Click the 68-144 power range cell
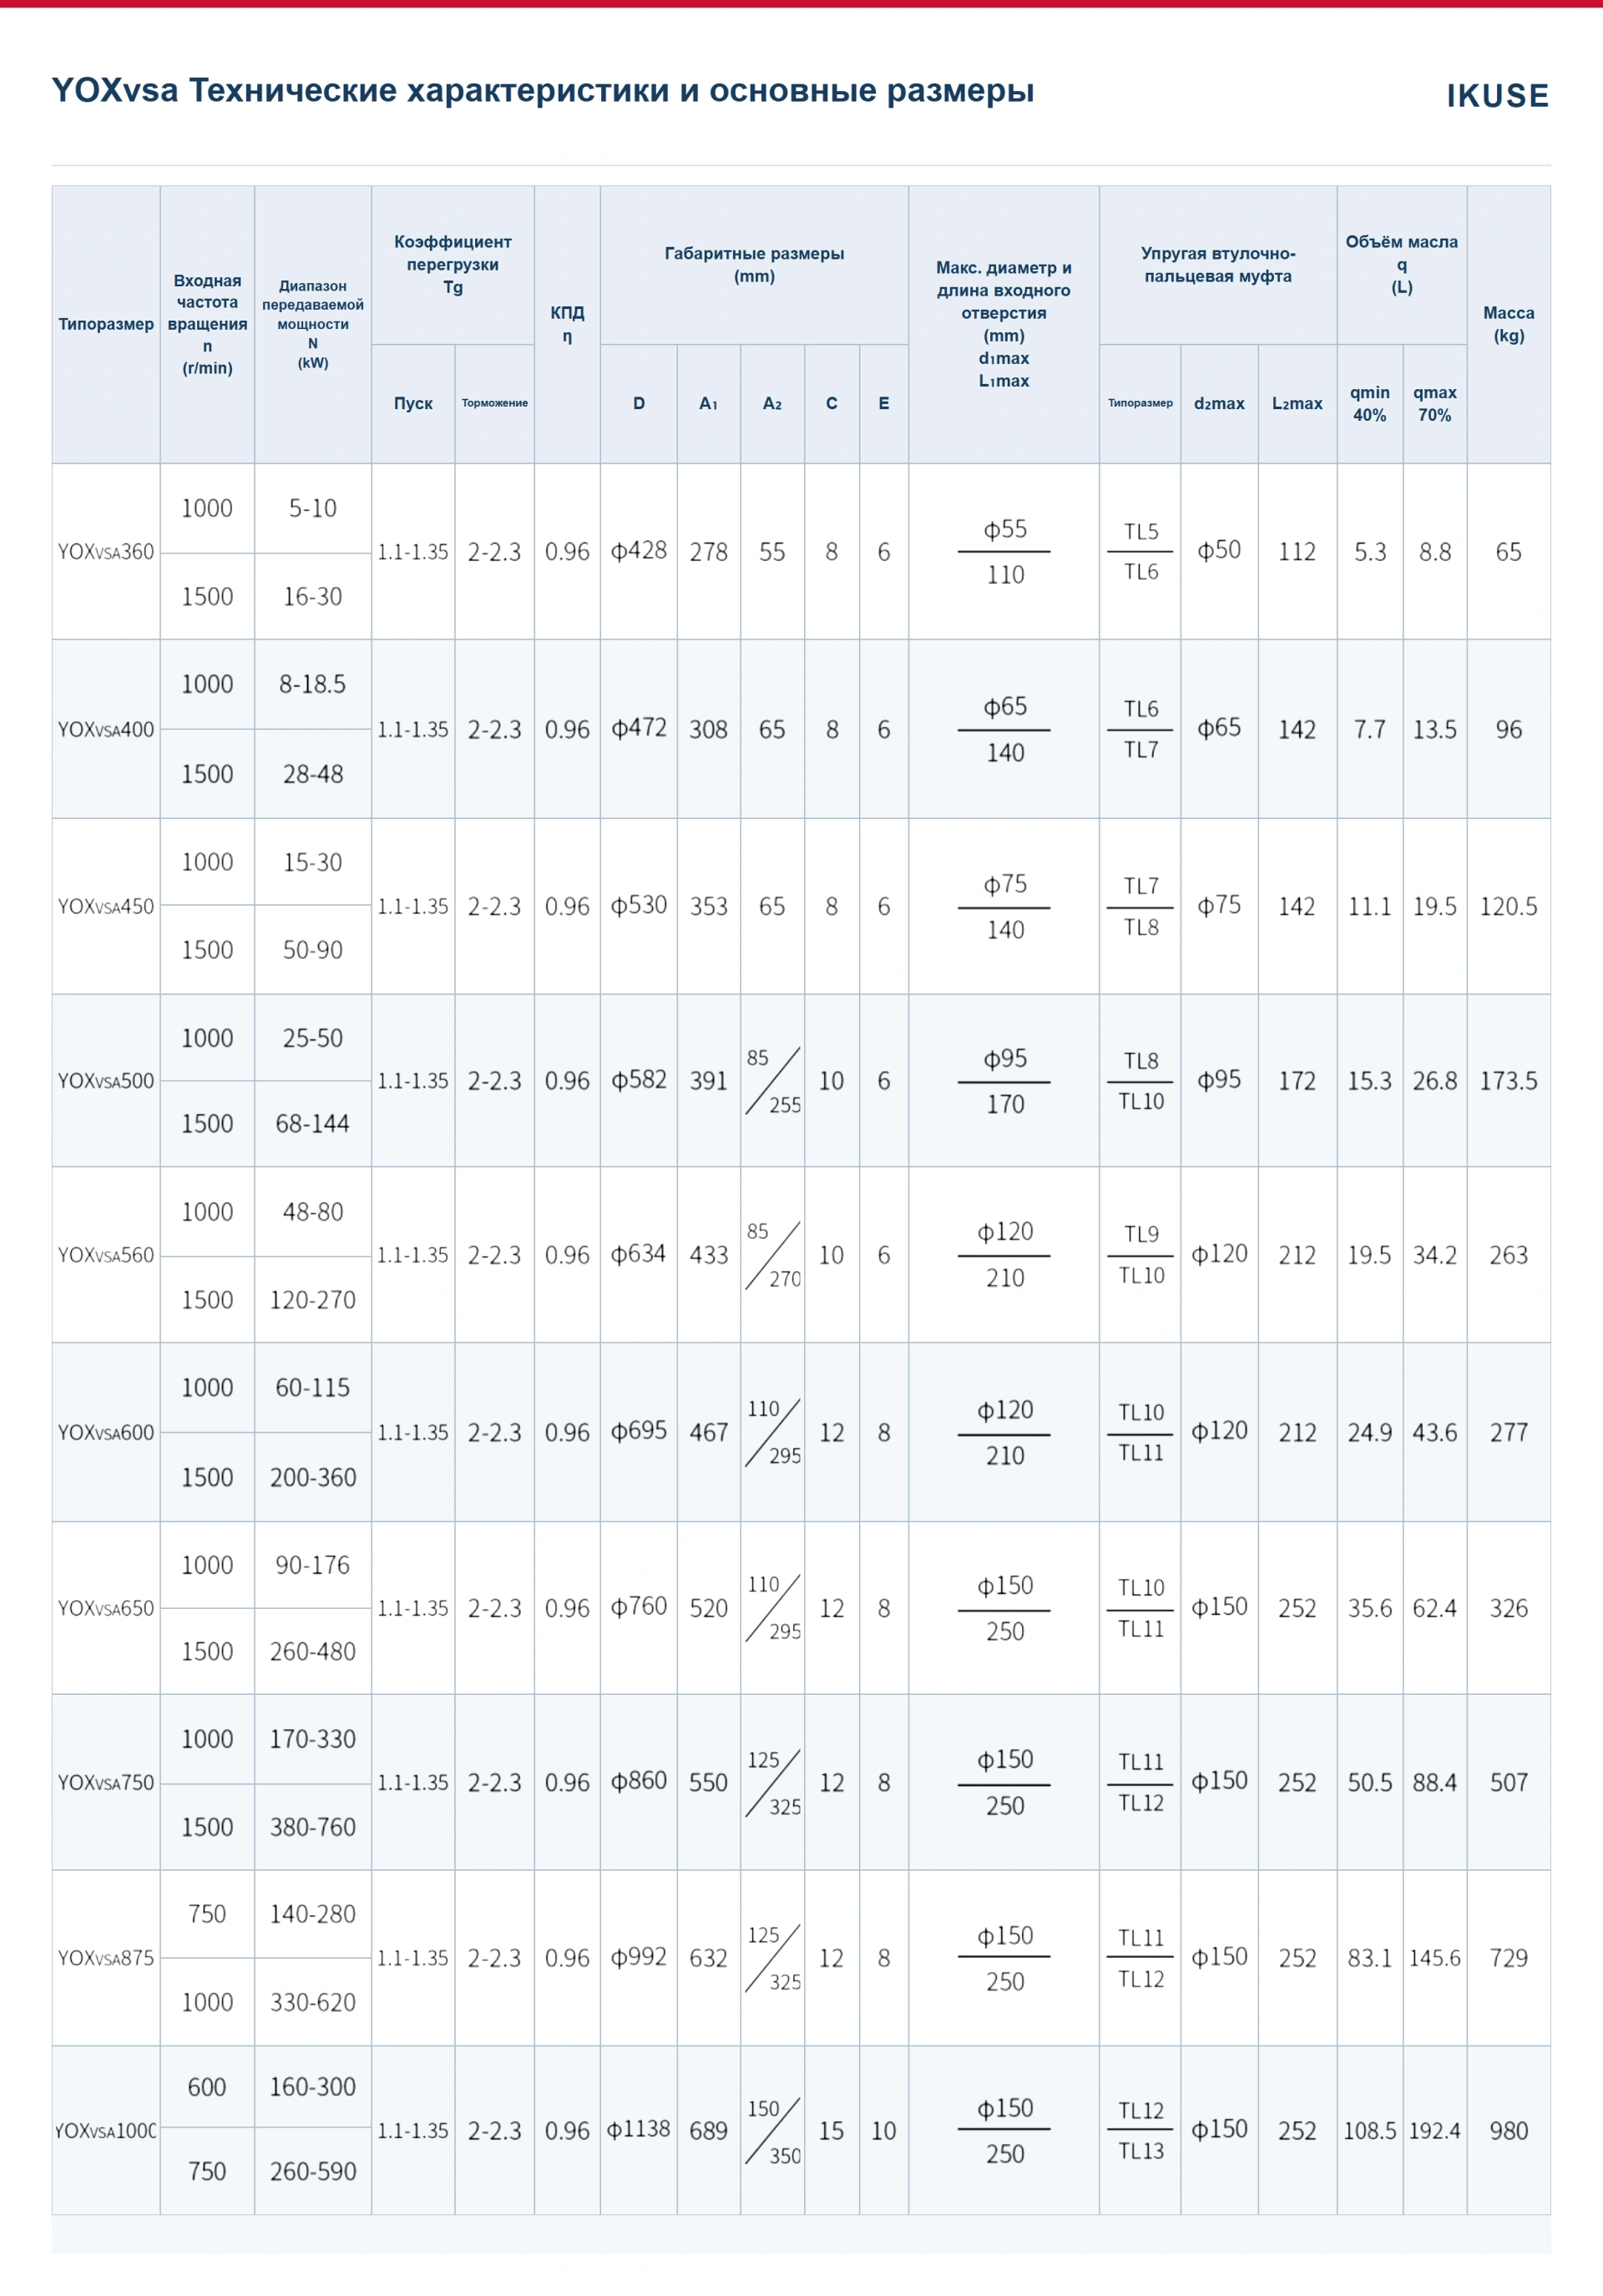 pyautogui.click(x=313, y=1123)
